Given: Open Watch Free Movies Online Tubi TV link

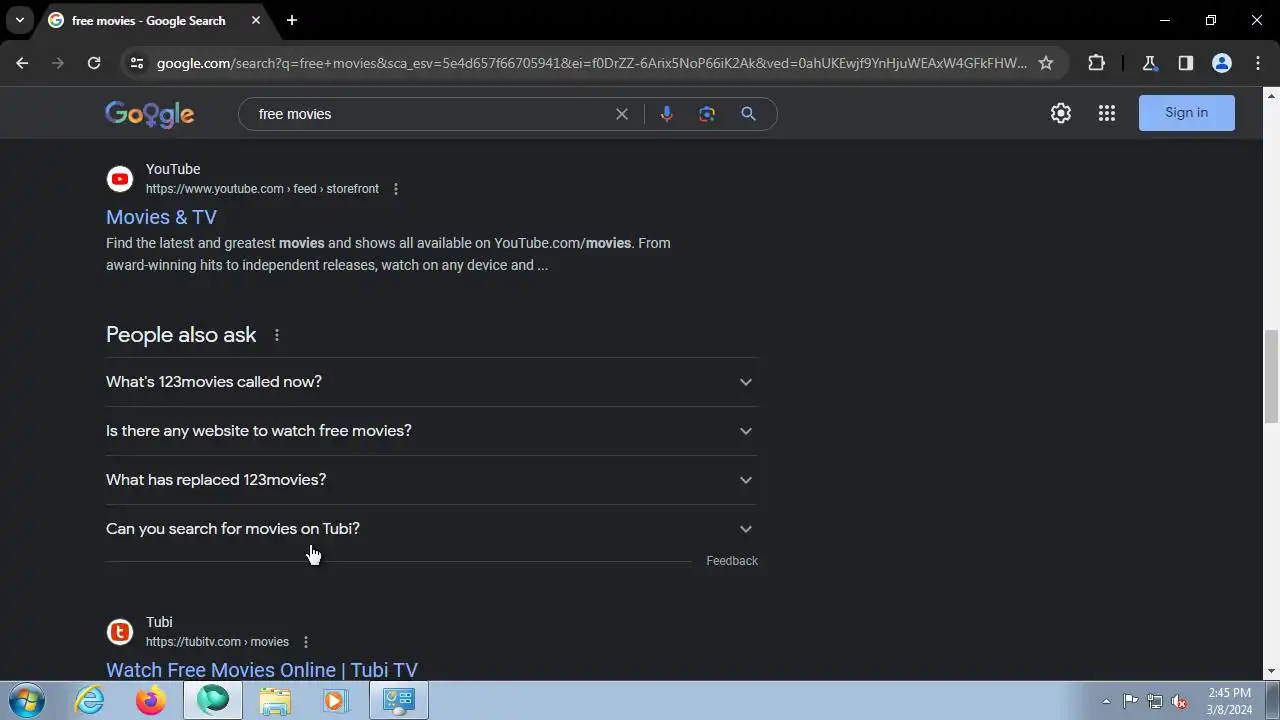Looking at the screenshot, I should tap(262, 670).
